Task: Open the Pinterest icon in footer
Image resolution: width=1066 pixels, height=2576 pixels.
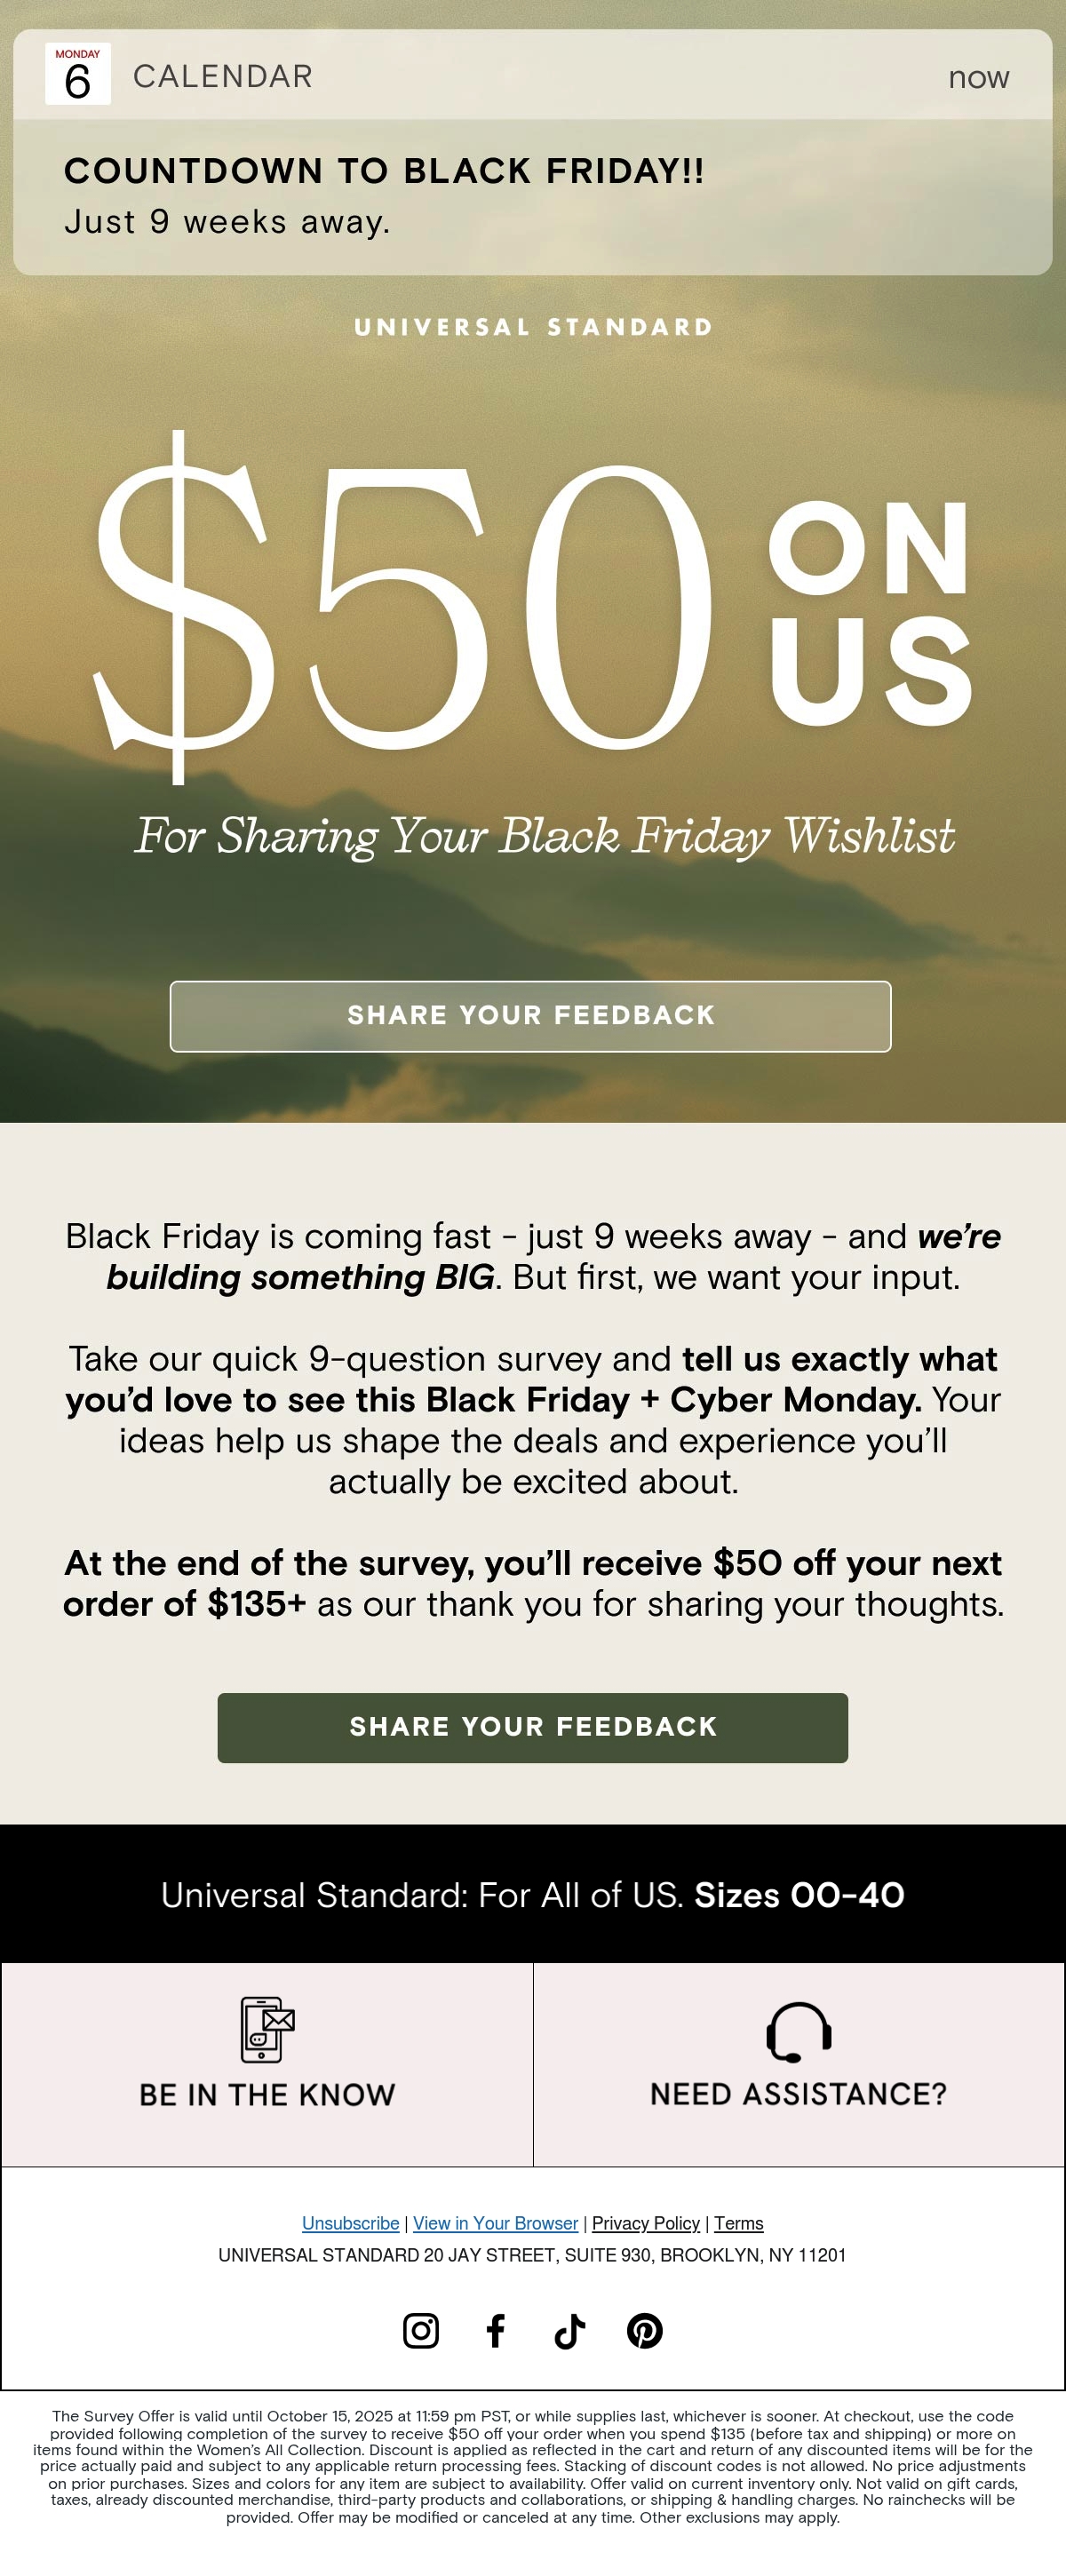Action: 644,2331
